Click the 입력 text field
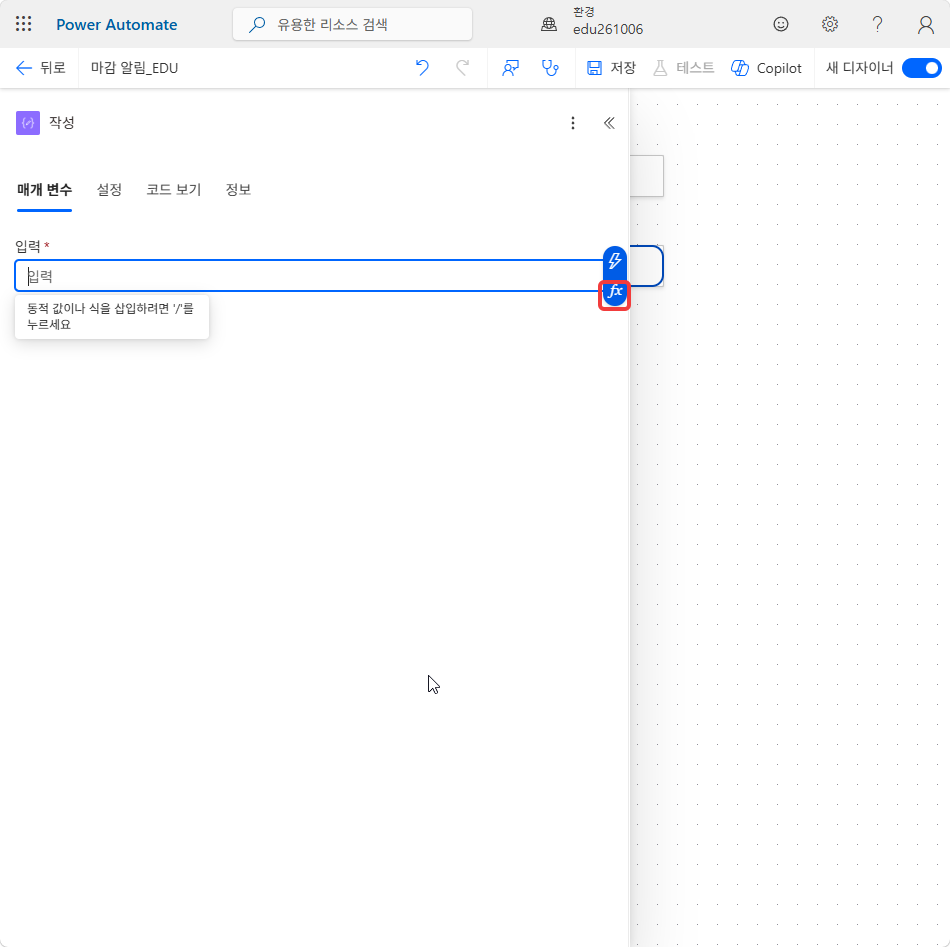 (309, 276)
